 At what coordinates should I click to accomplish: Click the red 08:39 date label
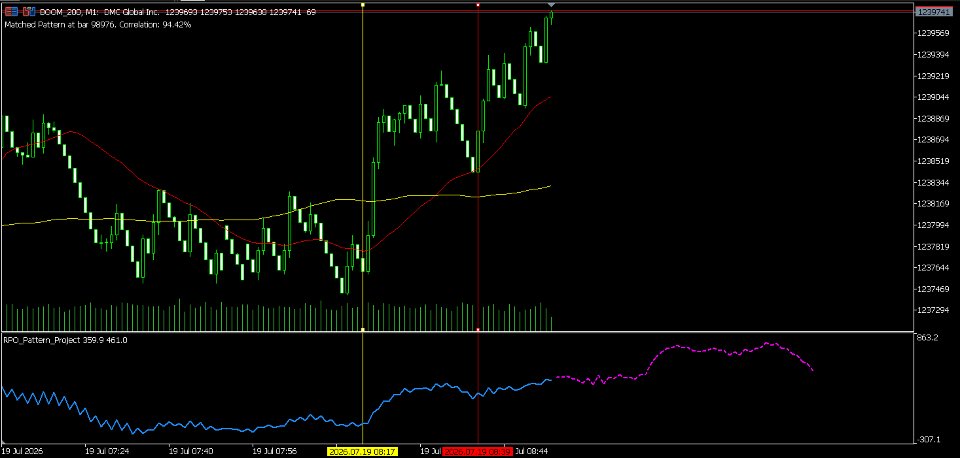[x=478, y=452]
